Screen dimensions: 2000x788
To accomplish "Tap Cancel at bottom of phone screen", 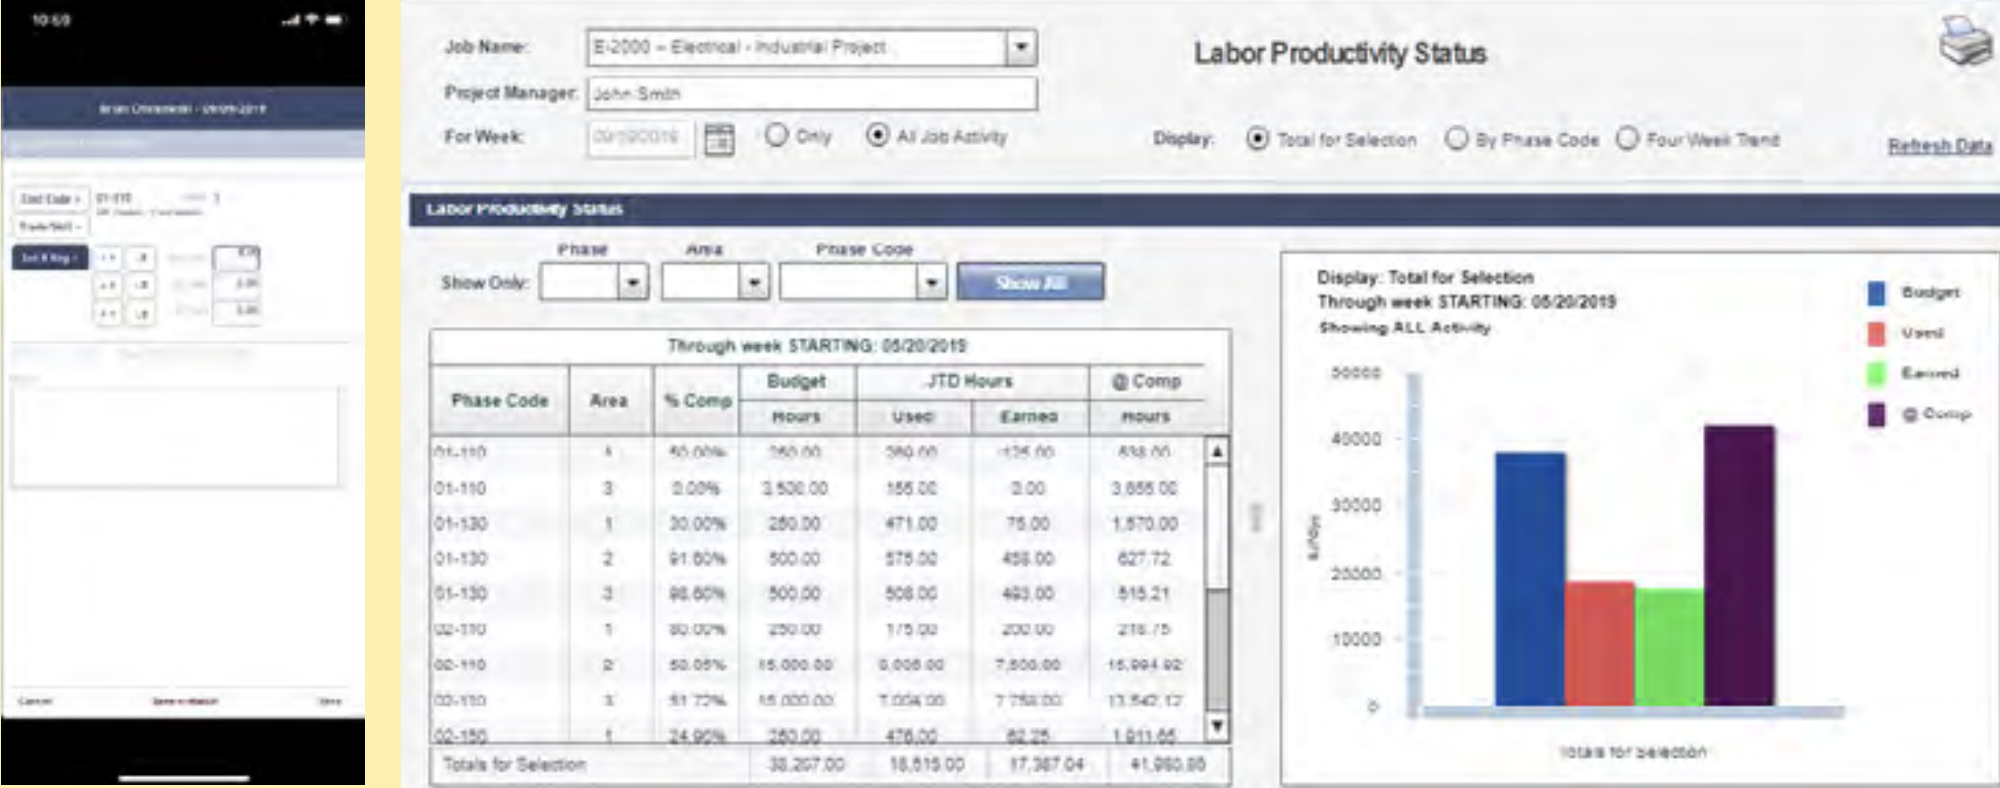I will click(35, 701).
